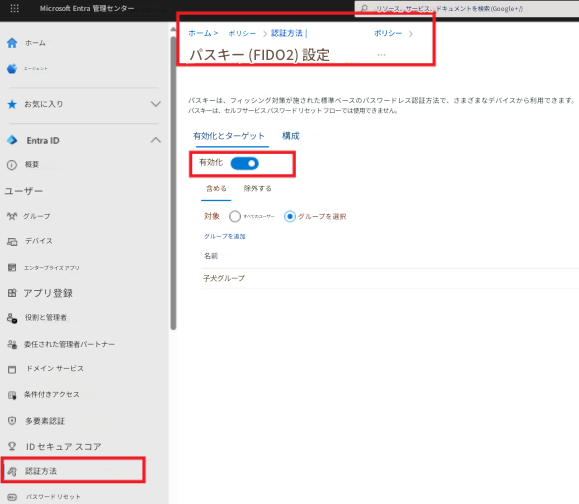579x504 pixels.
Task: Switch to 有効化とターゲット tab
Action: point(229,136)
